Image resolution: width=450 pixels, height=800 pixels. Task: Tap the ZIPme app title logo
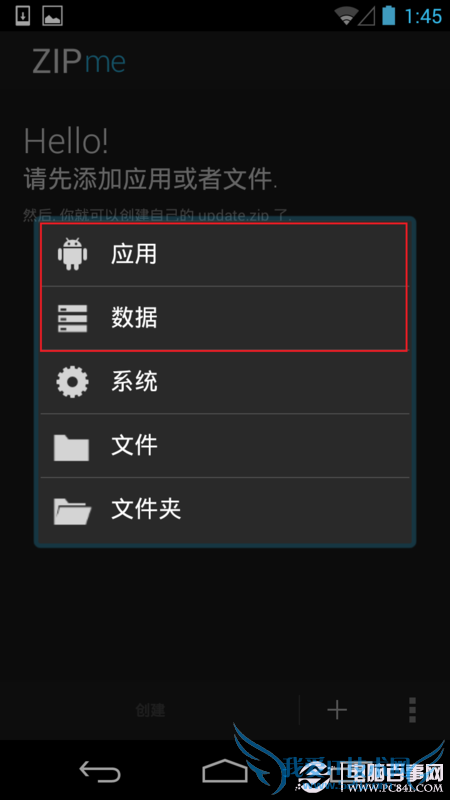pyautogui.click(x=79, y=62)
